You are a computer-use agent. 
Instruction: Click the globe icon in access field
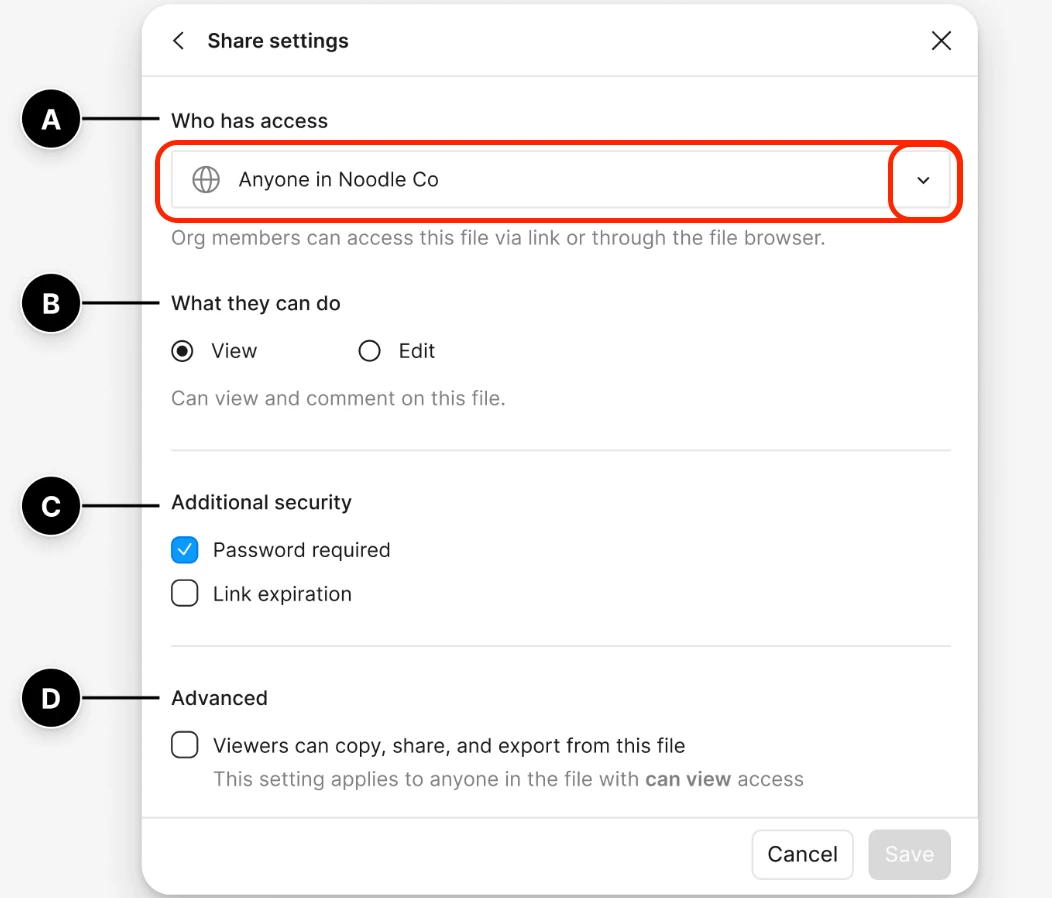(x=206, y=180)
